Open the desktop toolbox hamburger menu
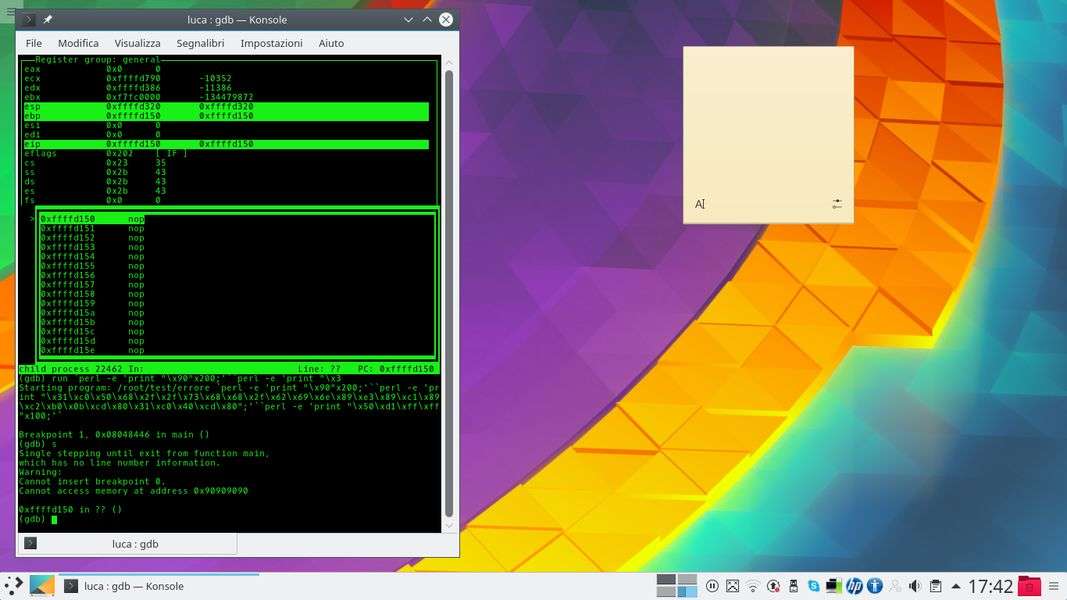The image size is (1067, 600). 10,11
